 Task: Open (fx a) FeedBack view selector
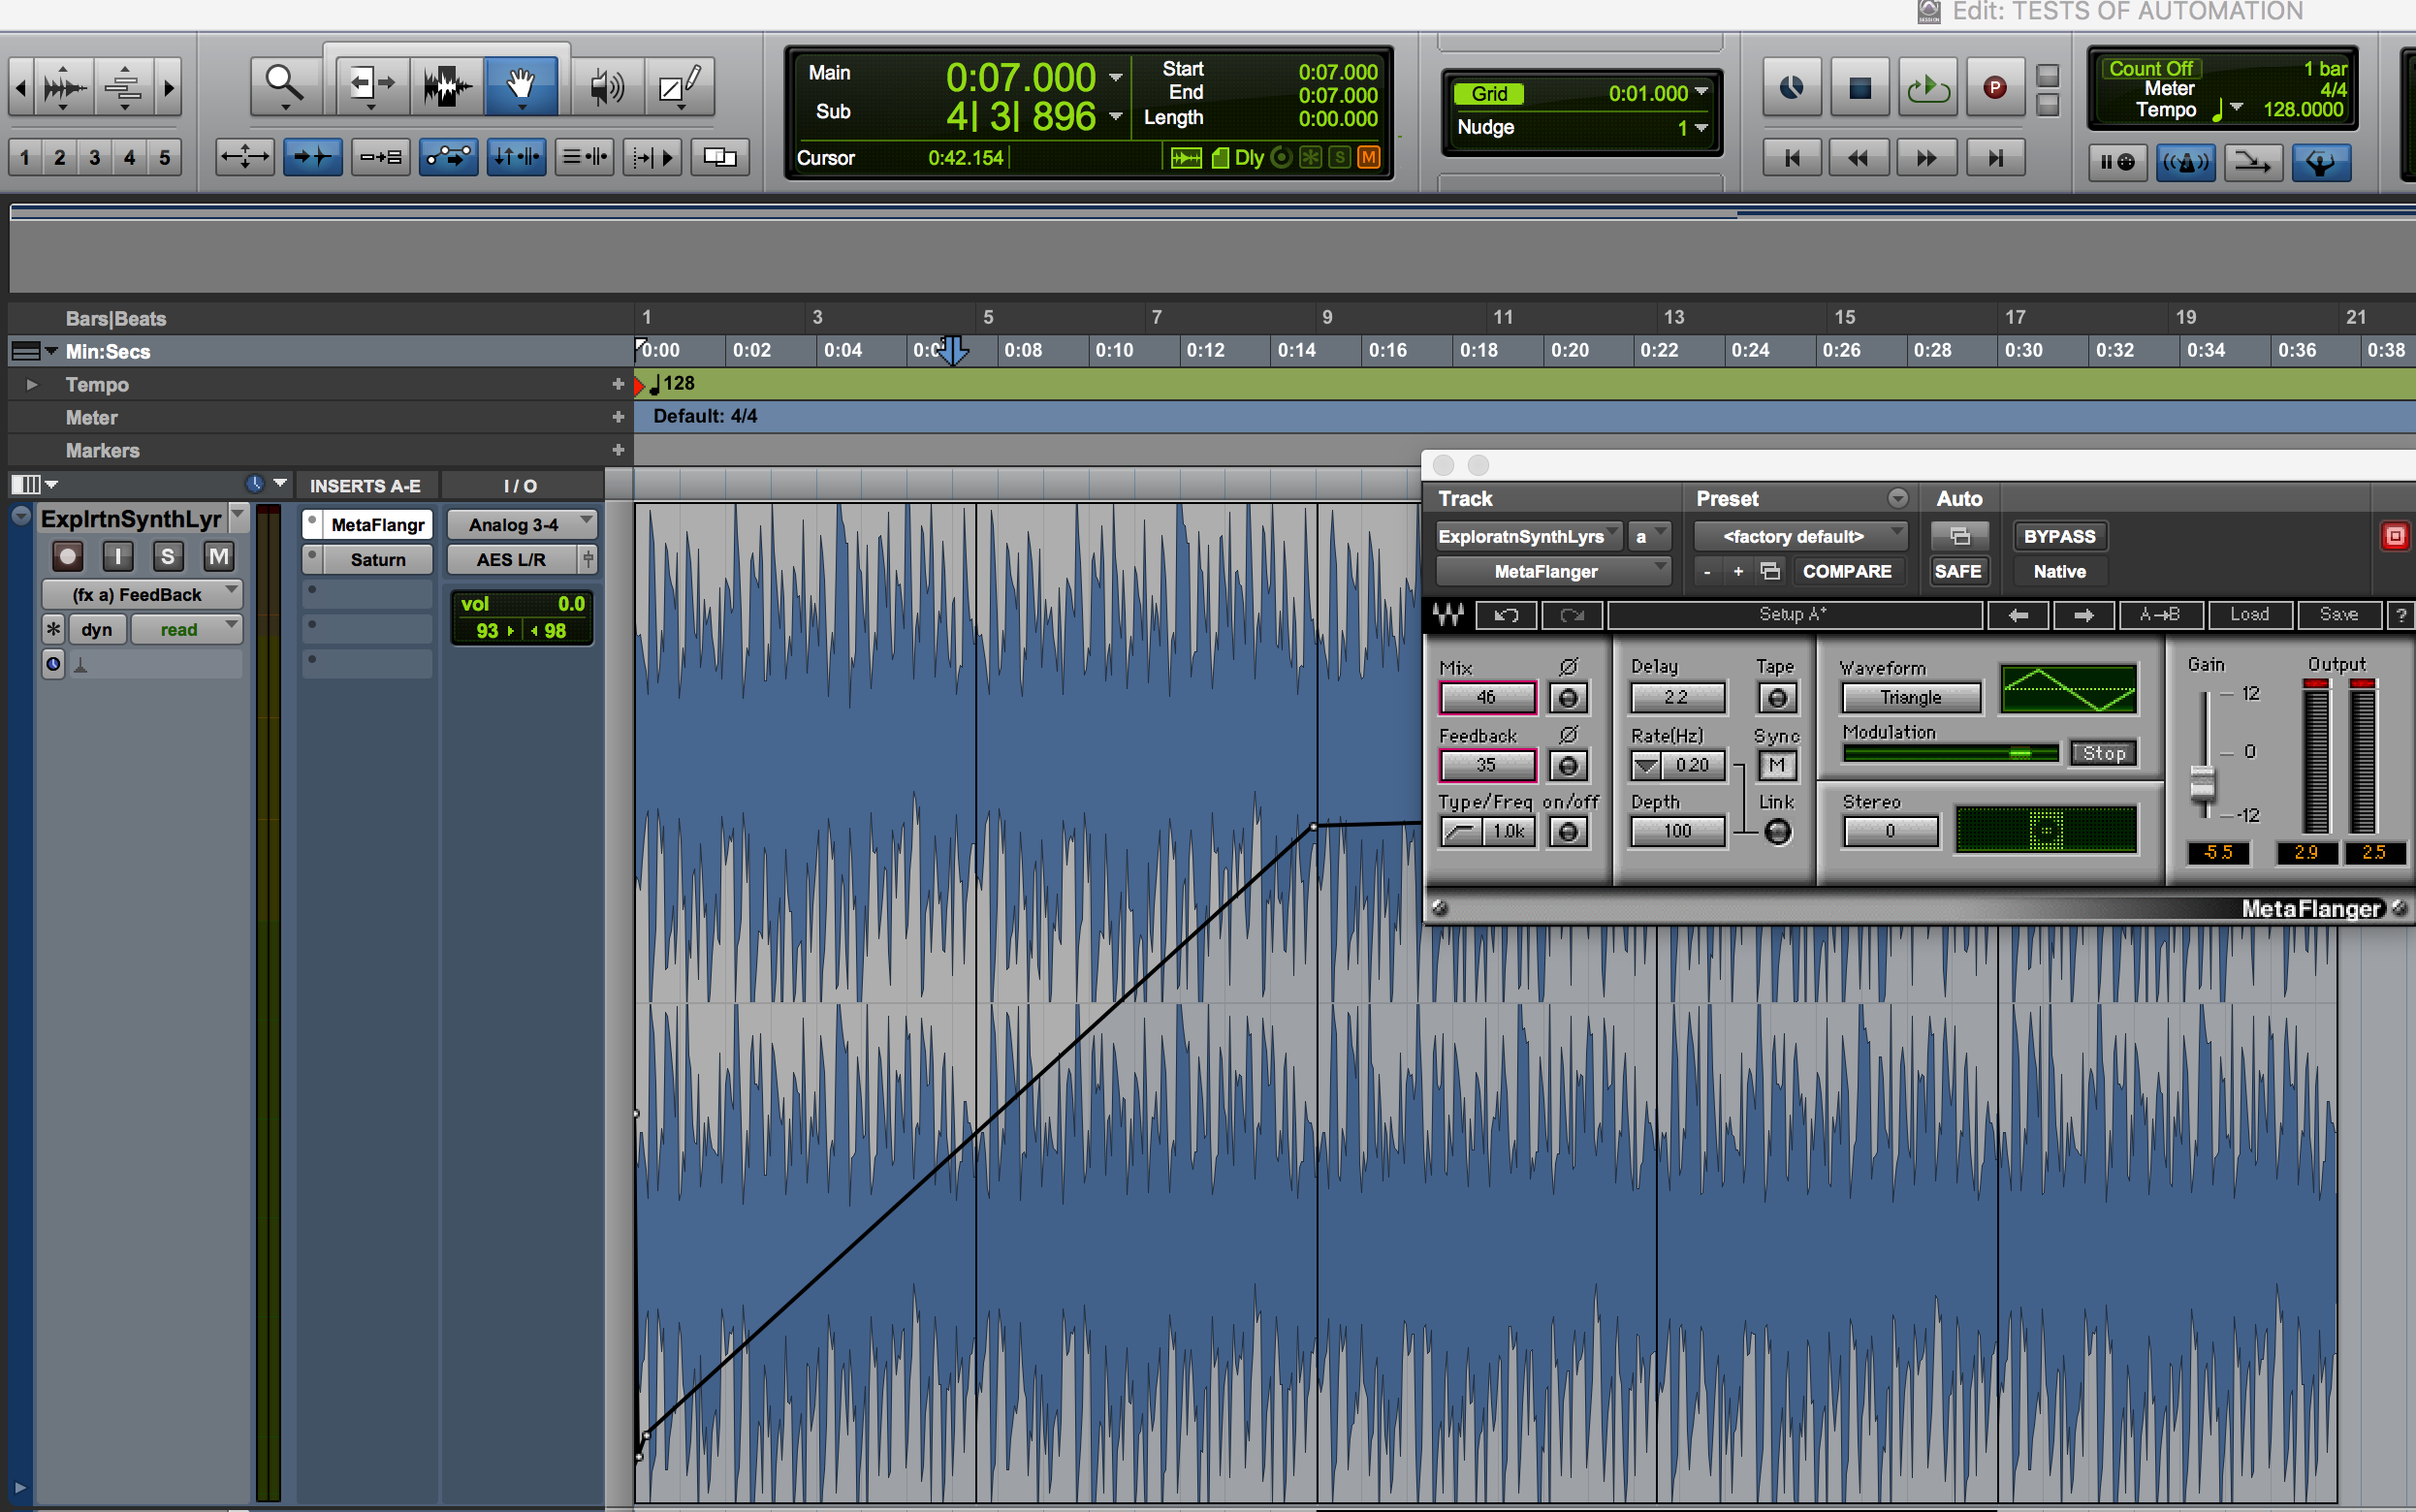[142, 594]
